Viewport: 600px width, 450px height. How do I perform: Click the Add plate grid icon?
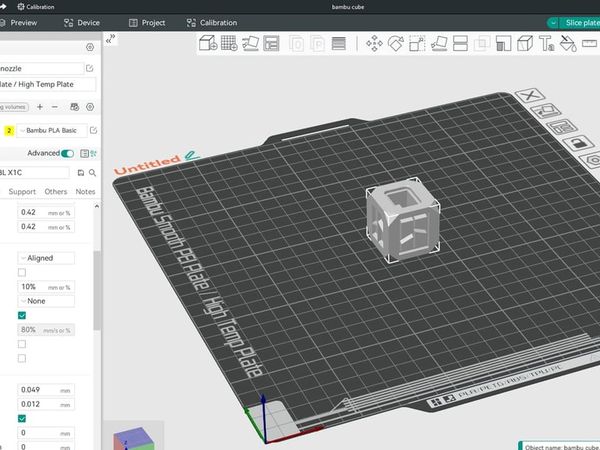tap(229, 43)
